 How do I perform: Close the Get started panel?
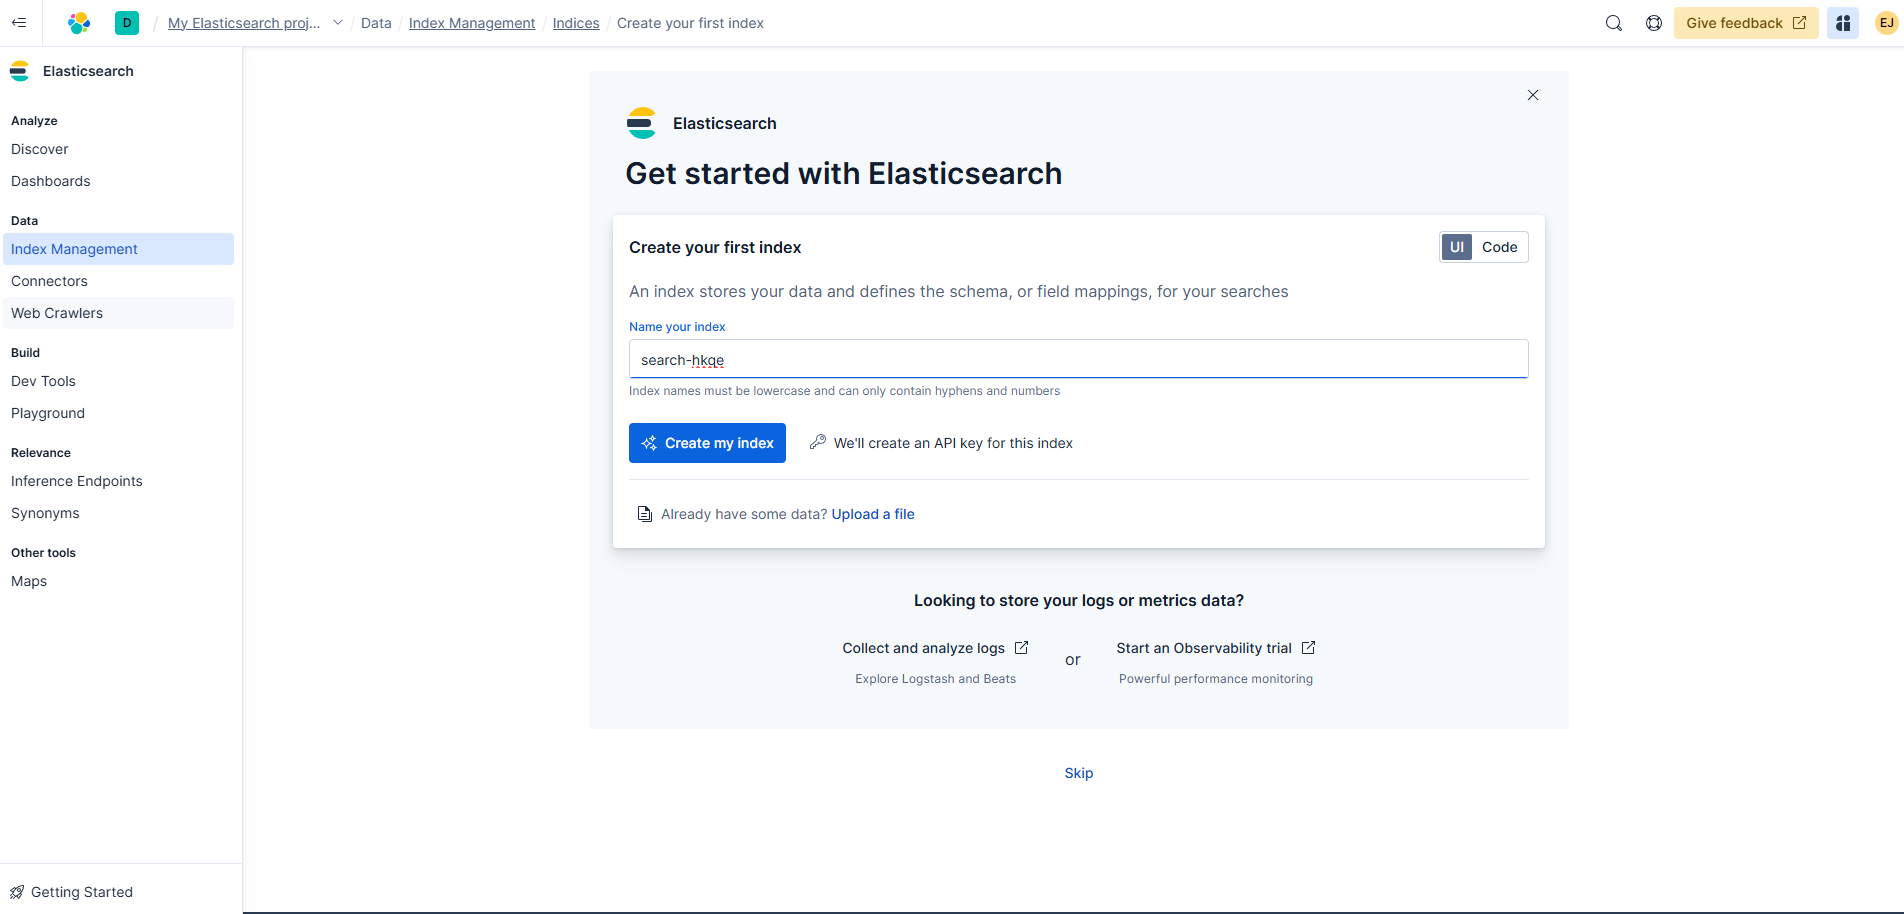click(1533, 95)
